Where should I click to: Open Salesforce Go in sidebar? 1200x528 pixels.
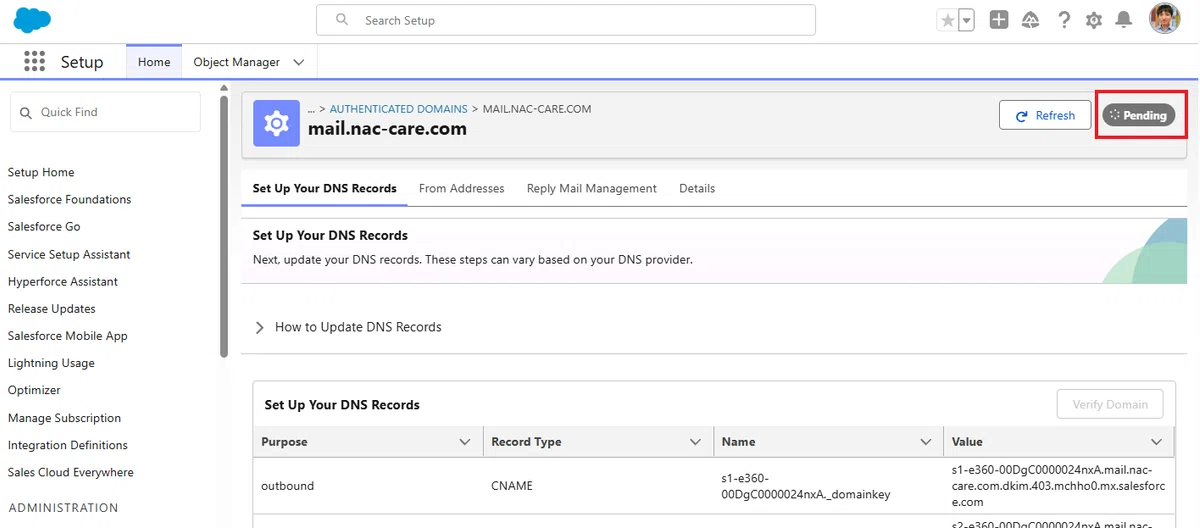pos(44,226)
